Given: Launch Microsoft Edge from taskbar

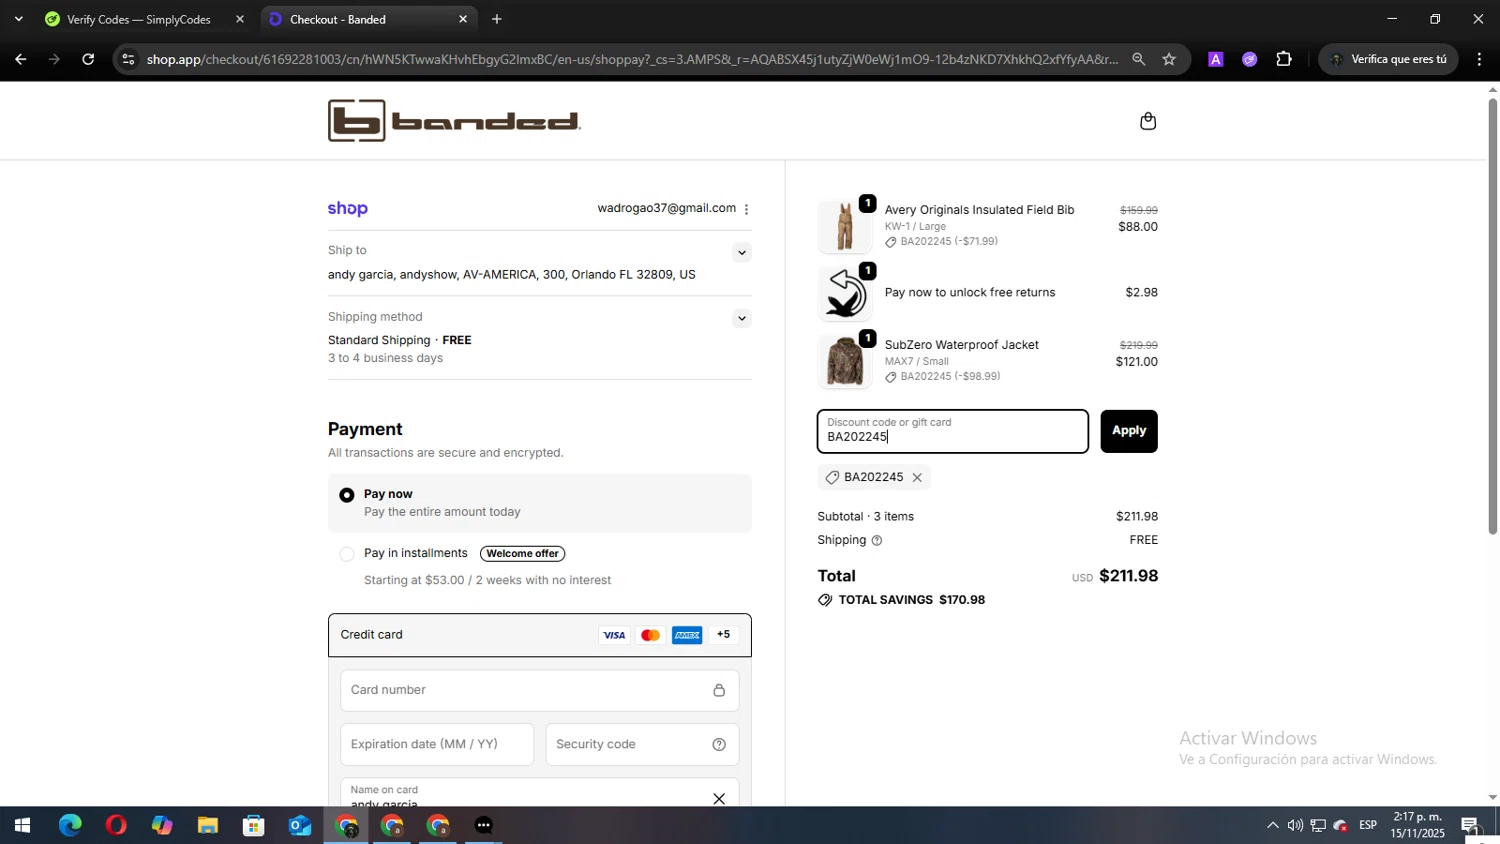Looking at the screenshot, I should pyautogui.click(x=70, y=826).
